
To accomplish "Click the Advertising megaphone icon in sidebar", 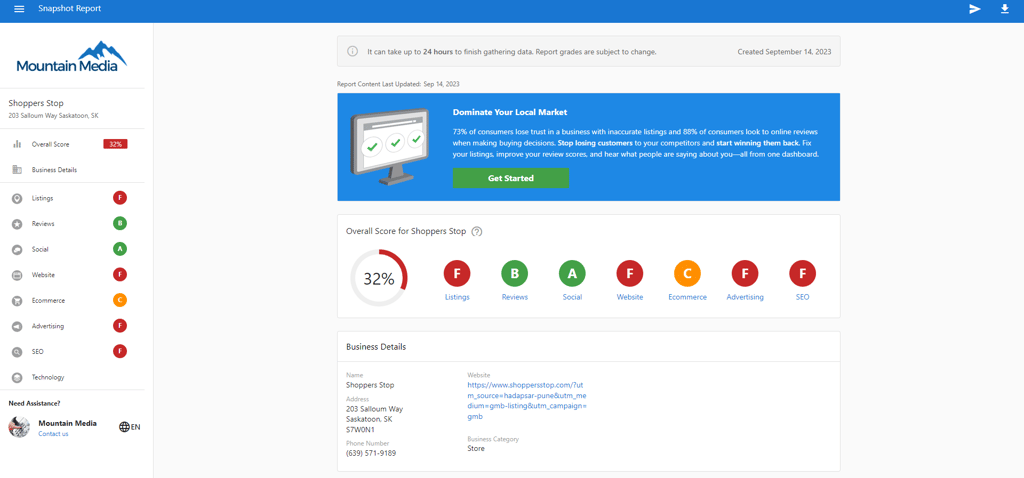I will (18, 327).
